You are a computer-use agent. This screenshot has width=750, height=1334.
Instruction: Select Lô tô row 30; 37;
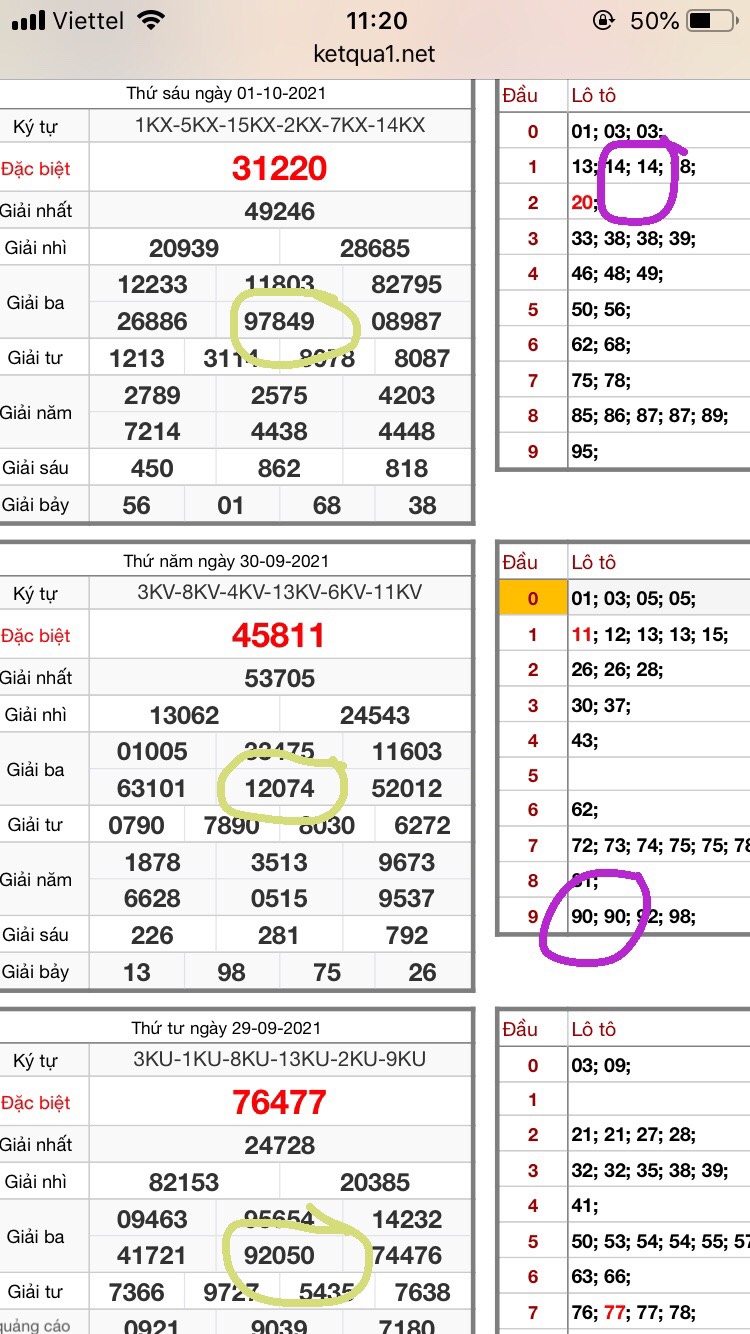coord(601,705)
